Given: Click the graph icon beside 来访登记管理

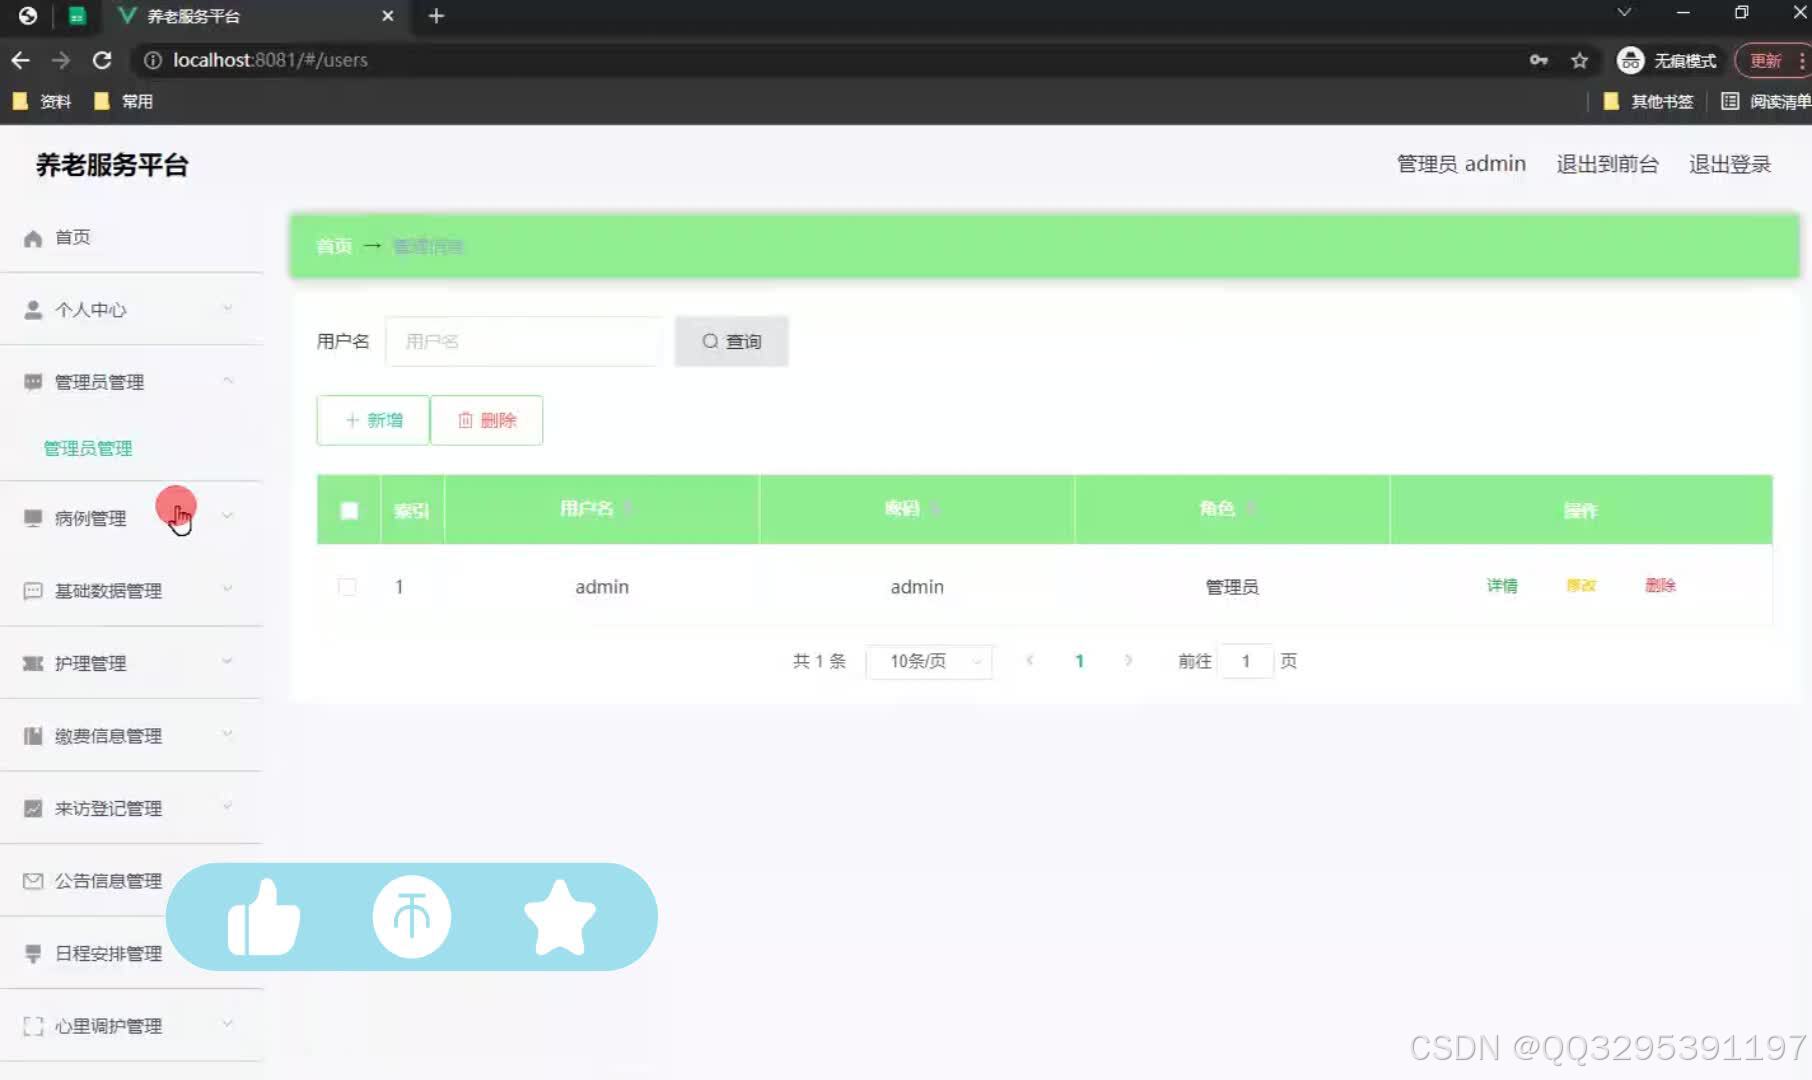Looking at the screenshot, I should [33, 808].
